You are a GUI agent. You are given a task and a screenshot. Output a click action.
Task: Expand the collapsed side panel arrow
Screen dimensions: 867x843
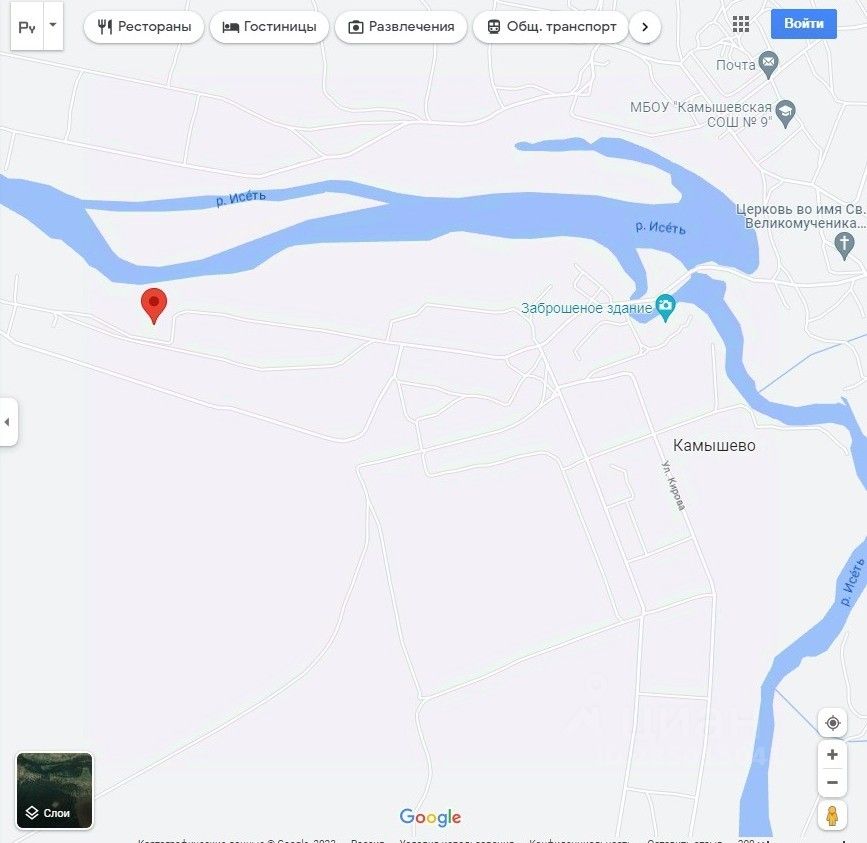click(x=8, y=422)
